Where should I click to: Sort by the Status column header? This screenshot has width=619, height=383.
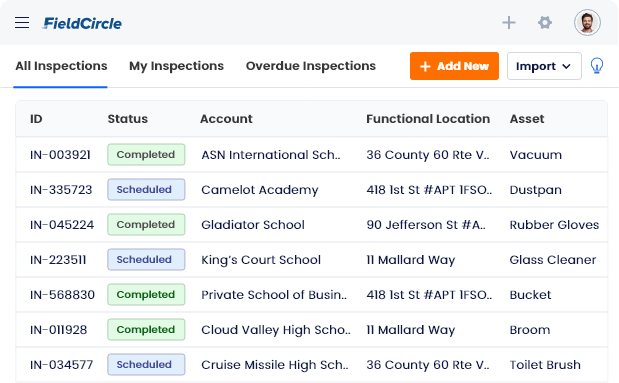[128, 119]
